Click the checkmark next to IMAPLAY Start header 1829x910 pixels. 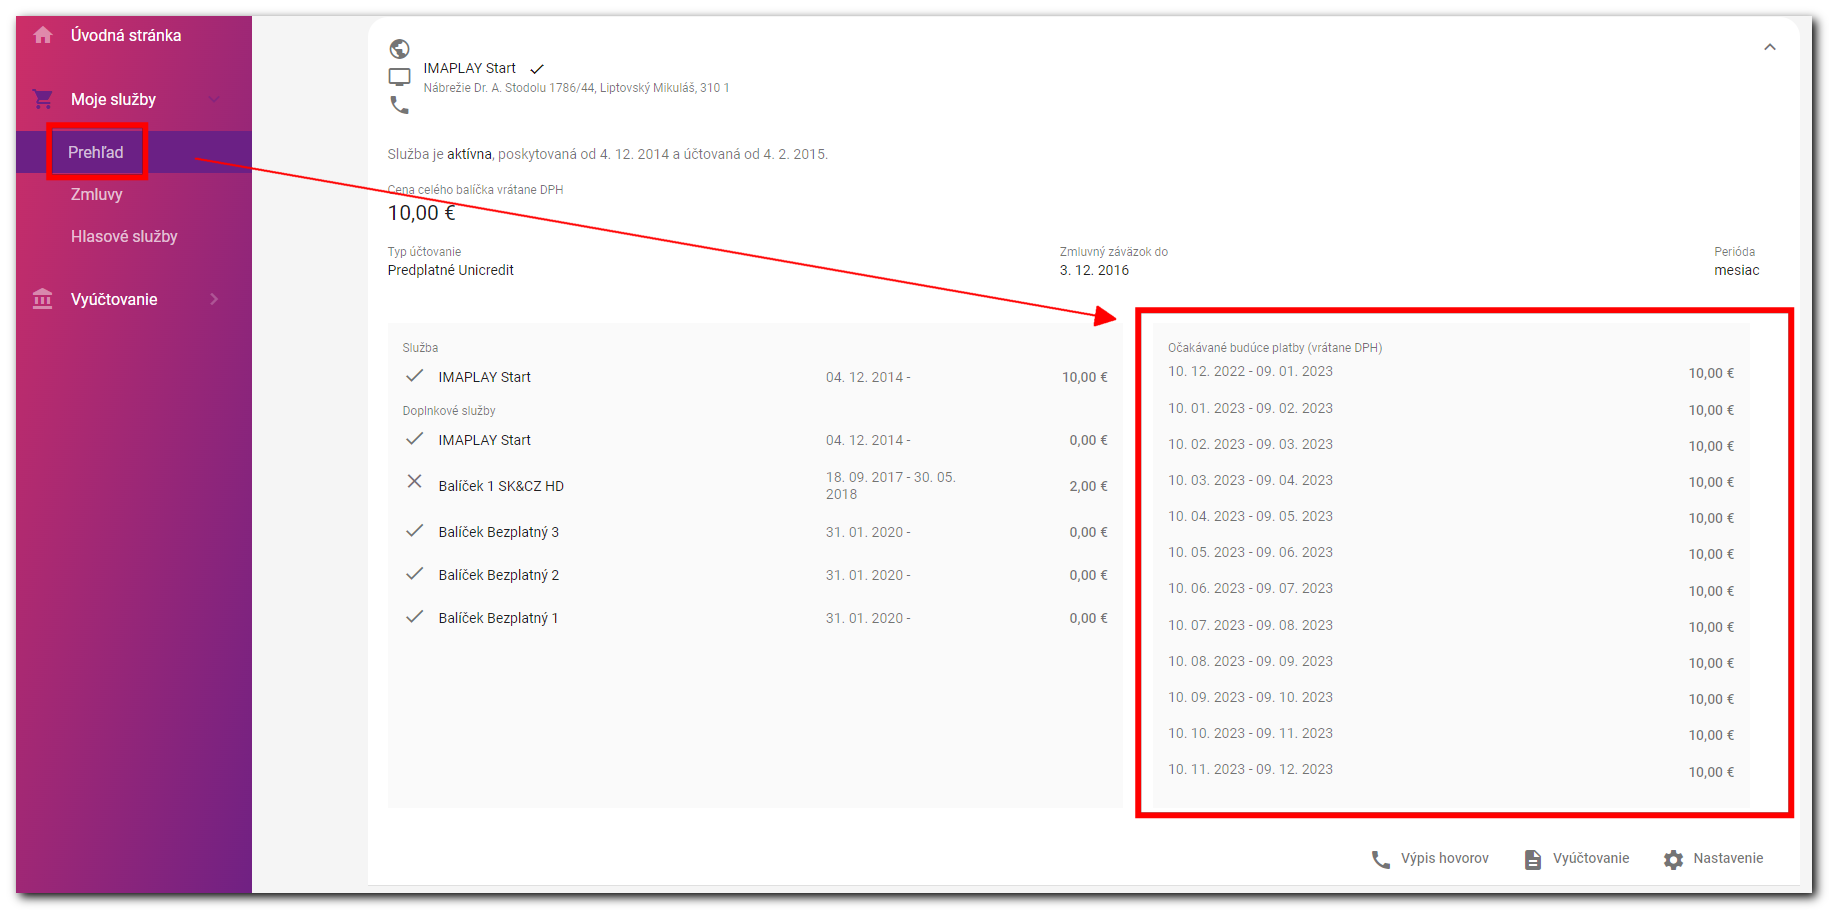pyautogui.click(x=537, y=69)
